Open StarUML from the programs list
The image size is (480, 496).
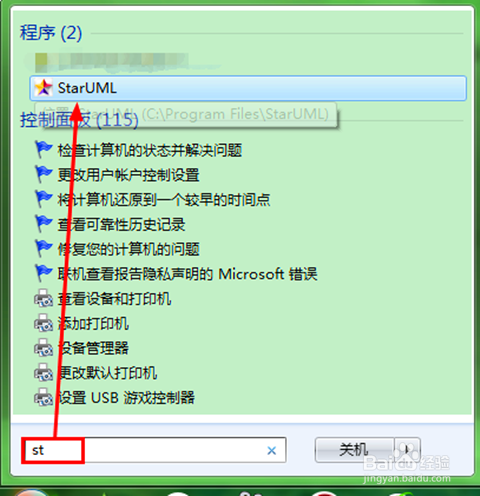coord(248,88)
